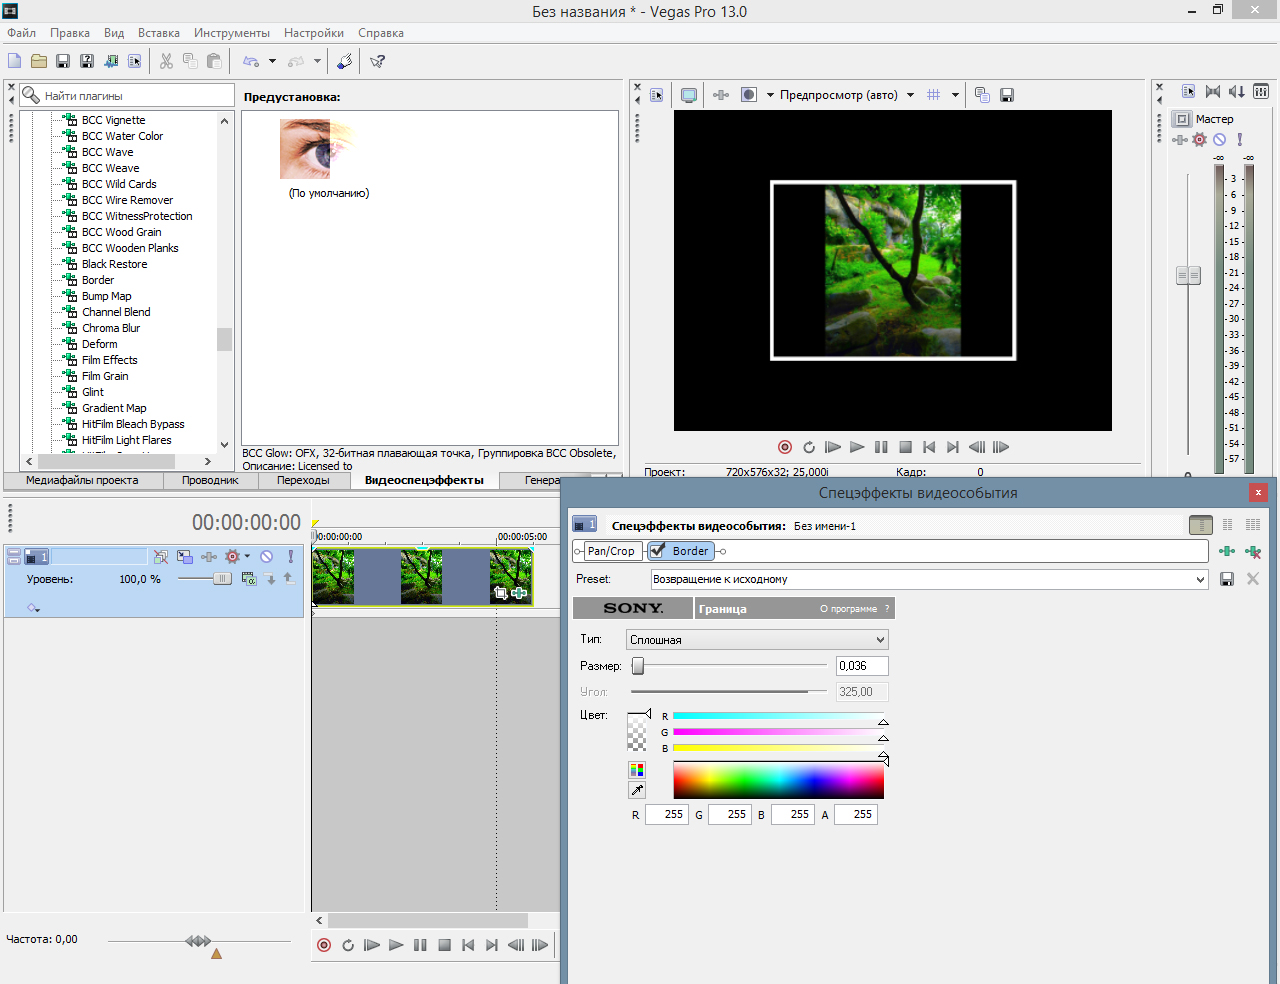The height and width of the screenshot is (984, 1280).
Task: Expand the Тип dropdown set to Сплошная
Action: coord(757,640)
